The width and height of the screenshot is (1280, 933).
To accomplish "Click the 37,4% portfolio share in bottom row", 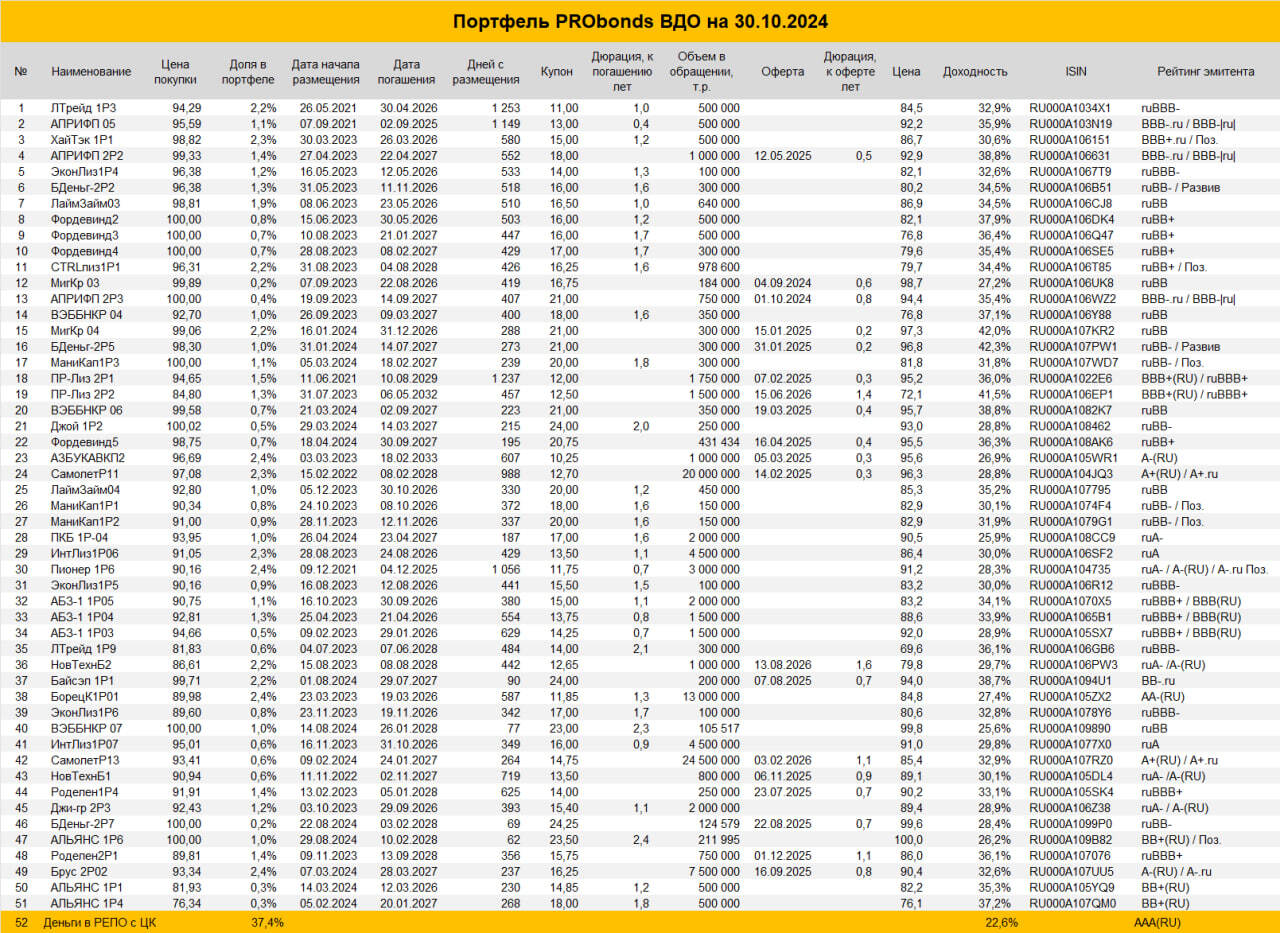I will coord(267,922).
